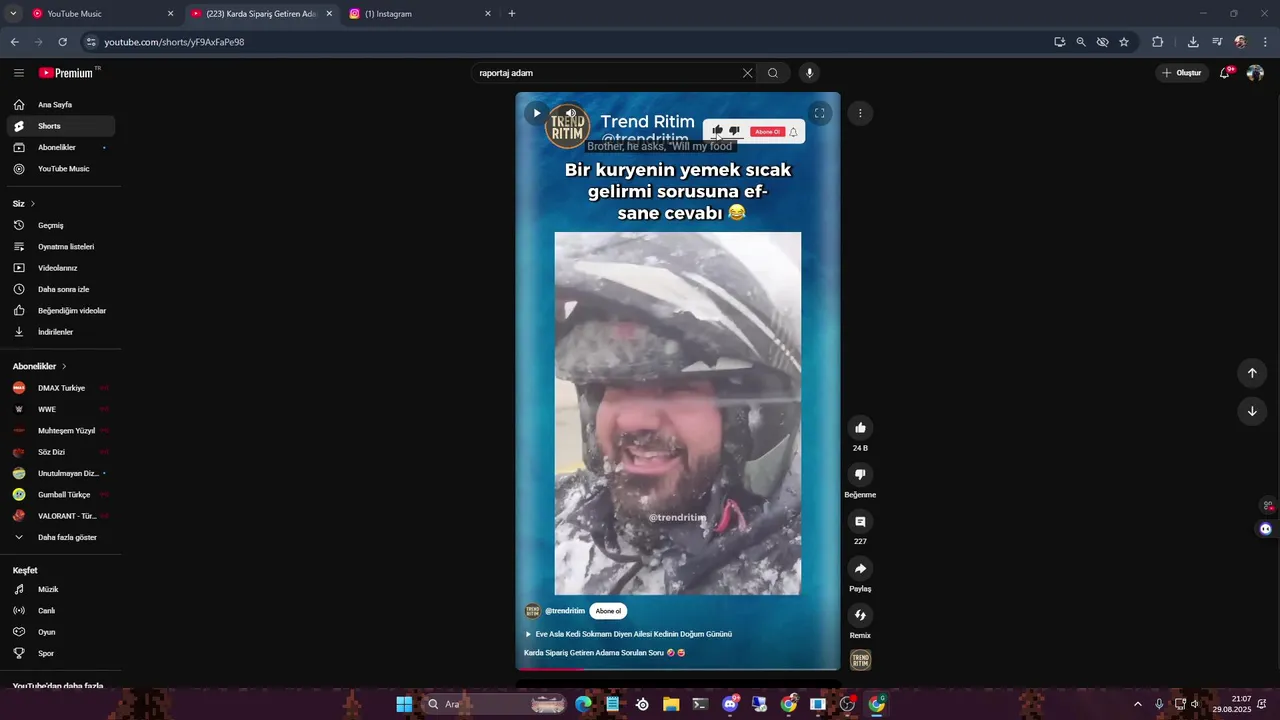Remix this Short
The image size is (1280, 720).
tap(860, 616)
